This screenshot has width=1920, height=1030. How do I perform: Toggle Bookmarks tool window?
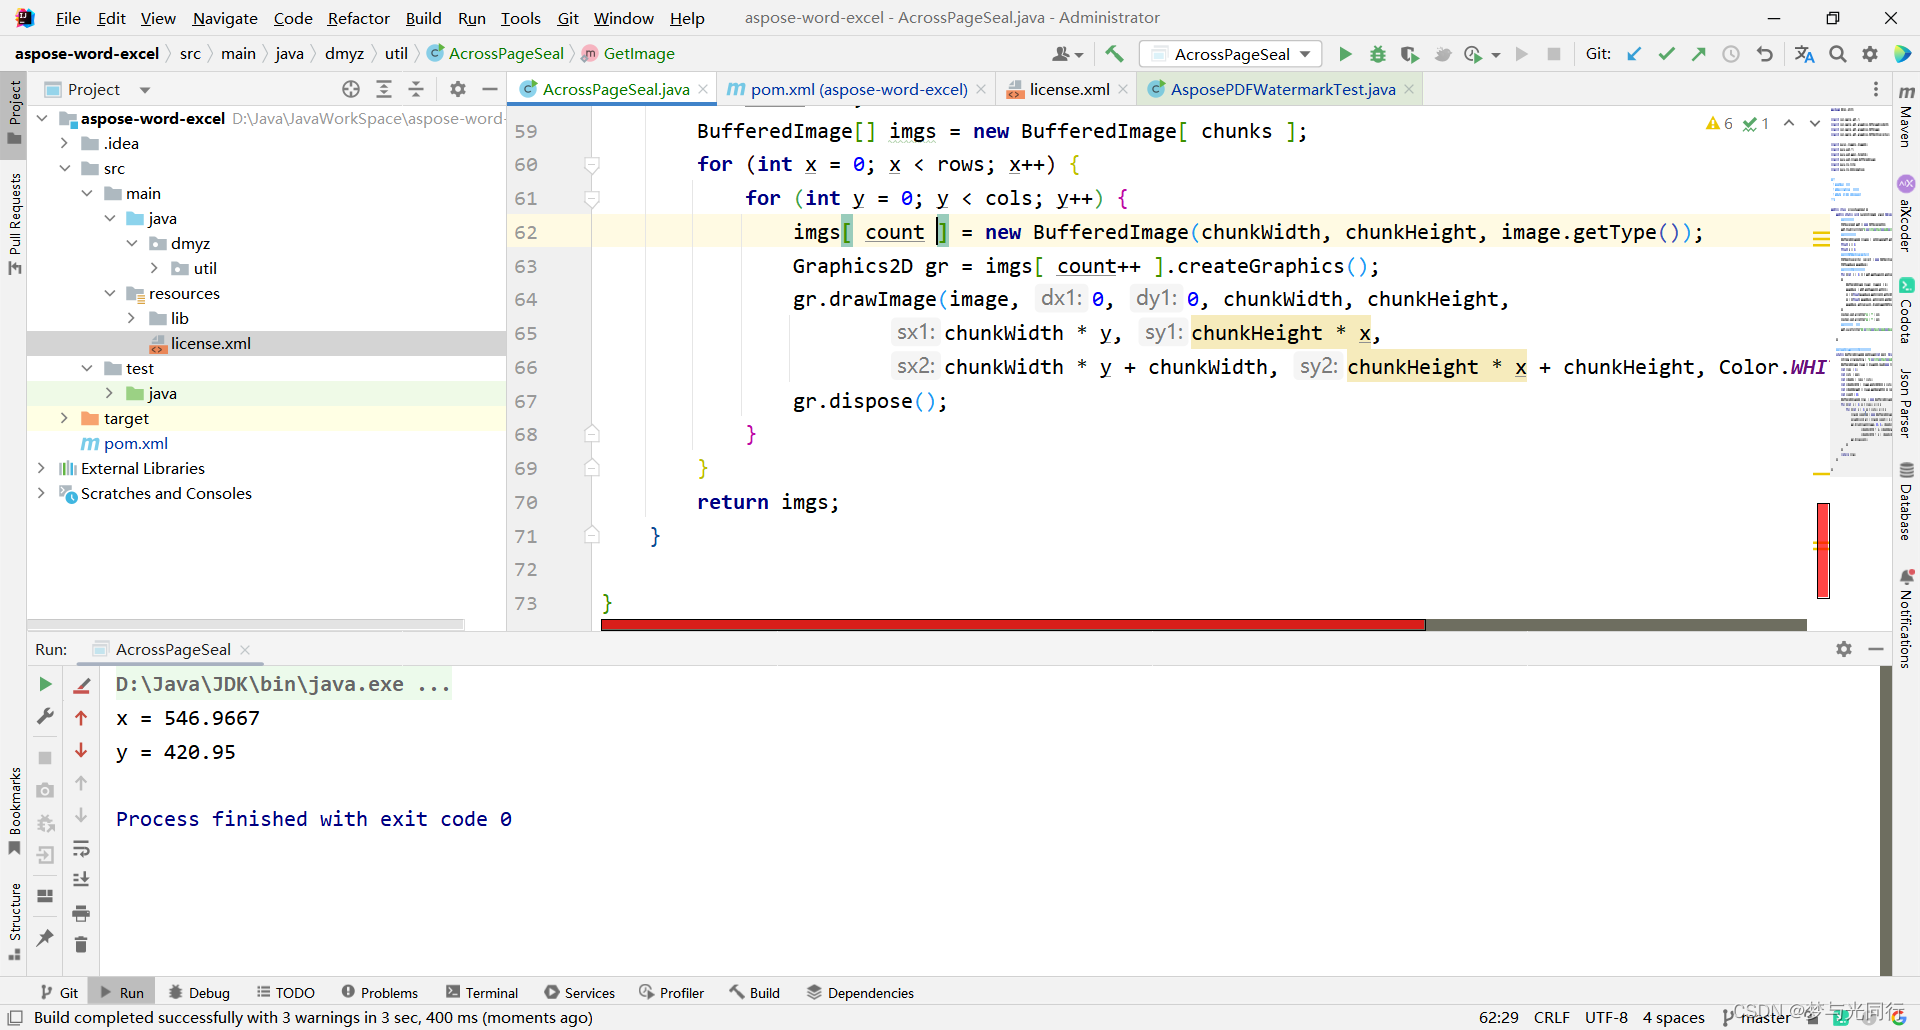coord(14,810)
